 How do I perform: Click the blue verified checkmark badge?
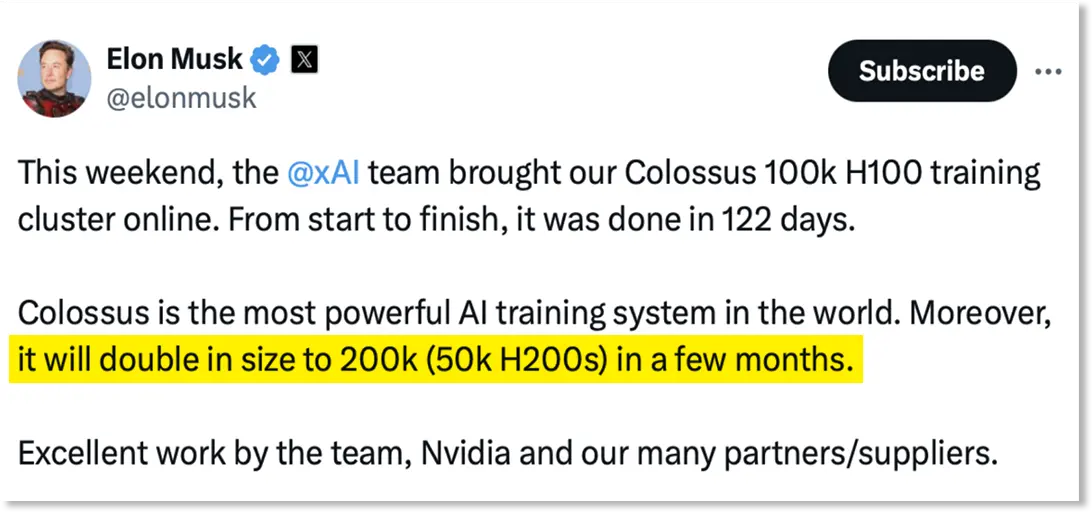(265, 60)
